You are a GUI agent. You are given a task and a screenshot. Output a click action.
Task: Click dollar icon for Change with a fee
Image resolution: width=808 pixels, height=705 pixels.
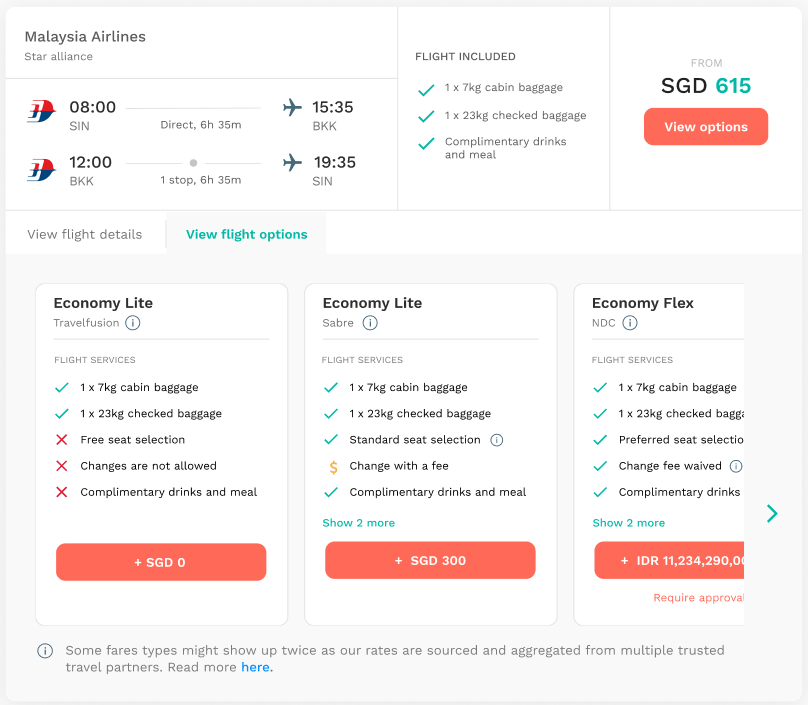(x=333, y=466)
